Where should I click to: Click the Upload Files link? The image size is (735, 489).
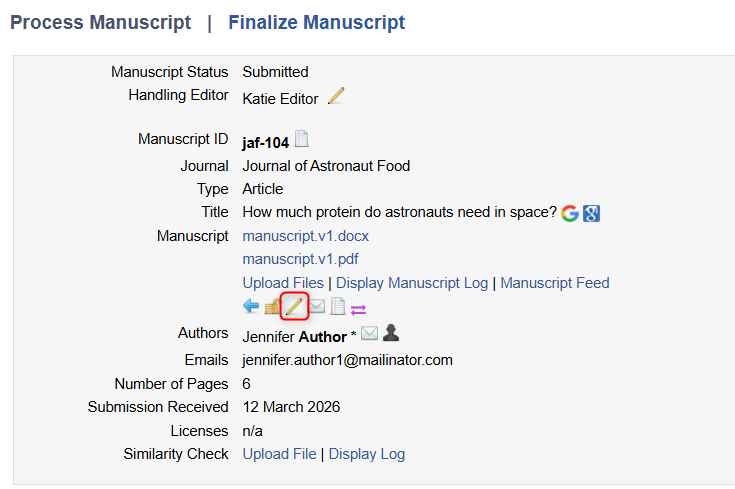pyautogui.click(x=283, y=283)
